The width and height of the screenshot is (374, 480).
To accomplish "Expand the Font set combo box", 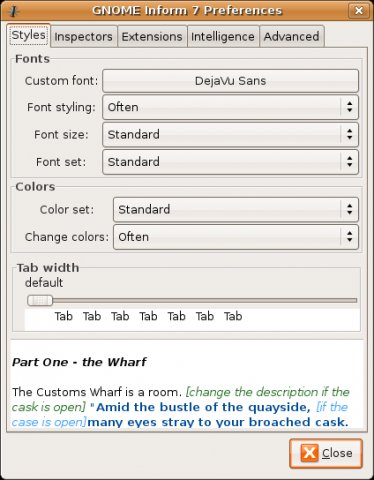I will (230, 162).
